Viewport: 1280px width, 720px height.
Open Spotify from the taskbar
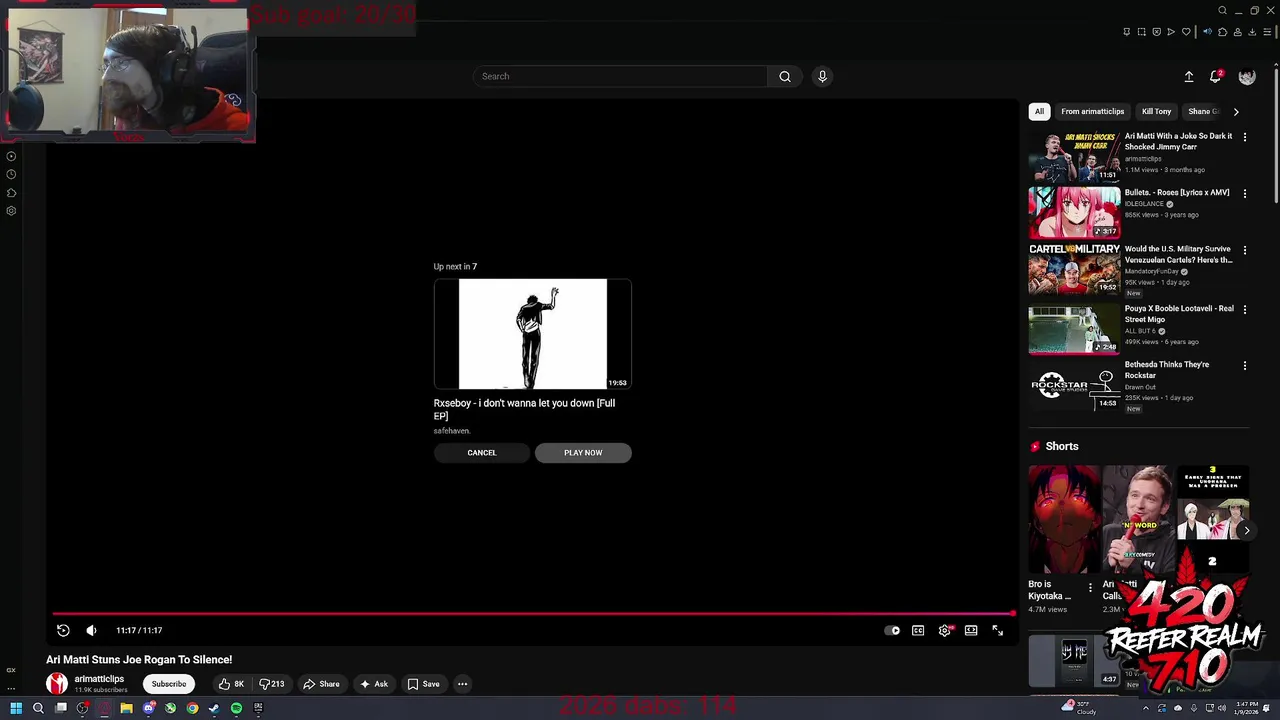pos(236,708)
